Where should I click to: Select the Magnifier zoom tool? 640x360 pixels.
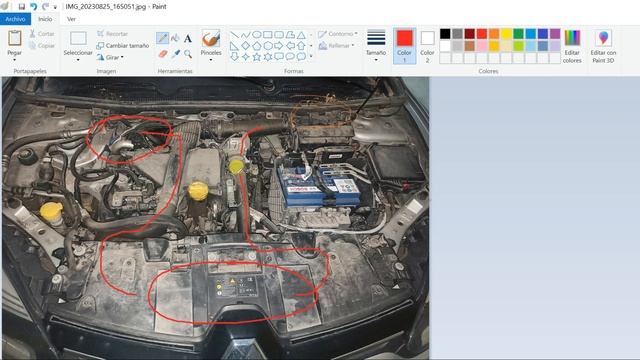188,54
